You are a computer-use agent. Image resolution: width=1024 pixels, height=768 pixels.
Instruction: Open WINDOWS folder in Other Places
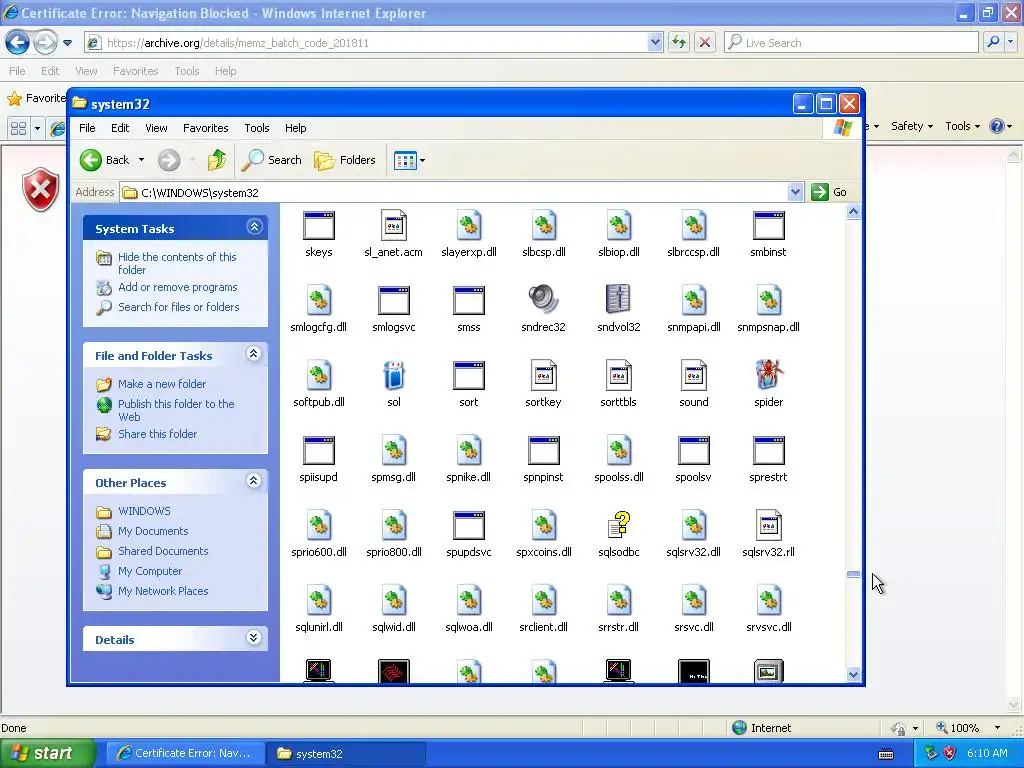tap(144, 511)
